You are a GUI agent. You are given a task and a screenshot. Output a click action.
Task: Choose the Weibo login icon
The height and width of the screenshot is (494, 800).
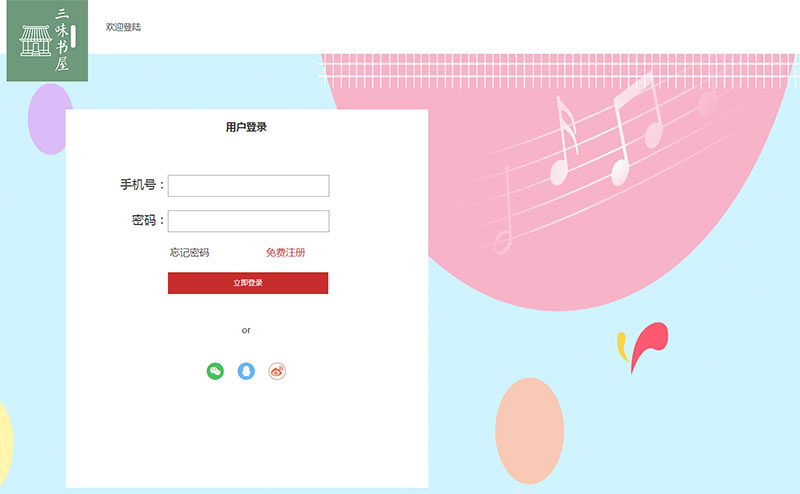click(x=277, y=371)
